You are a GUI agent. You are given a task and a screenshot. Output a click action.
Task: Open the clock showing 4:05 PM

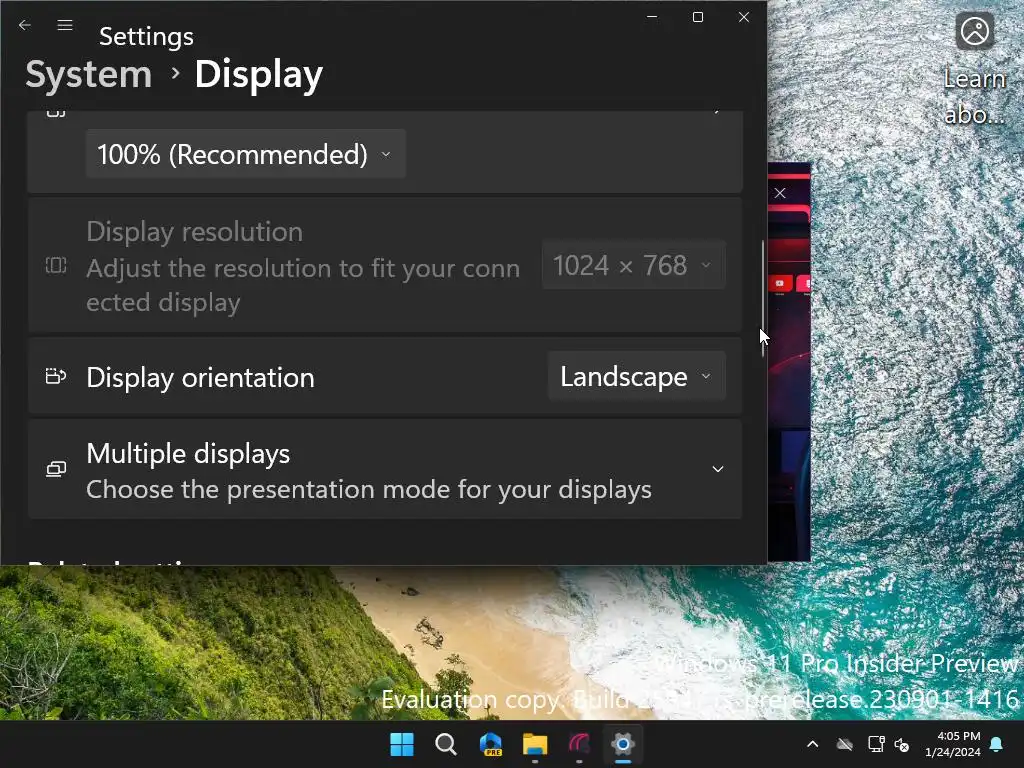click(953, 744)
